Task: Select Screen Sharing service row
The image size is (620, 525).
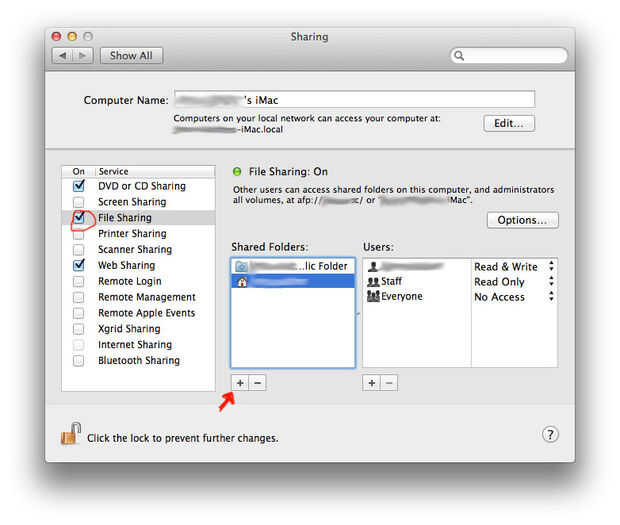Action: pyautogui.click(x=138, y=202)
